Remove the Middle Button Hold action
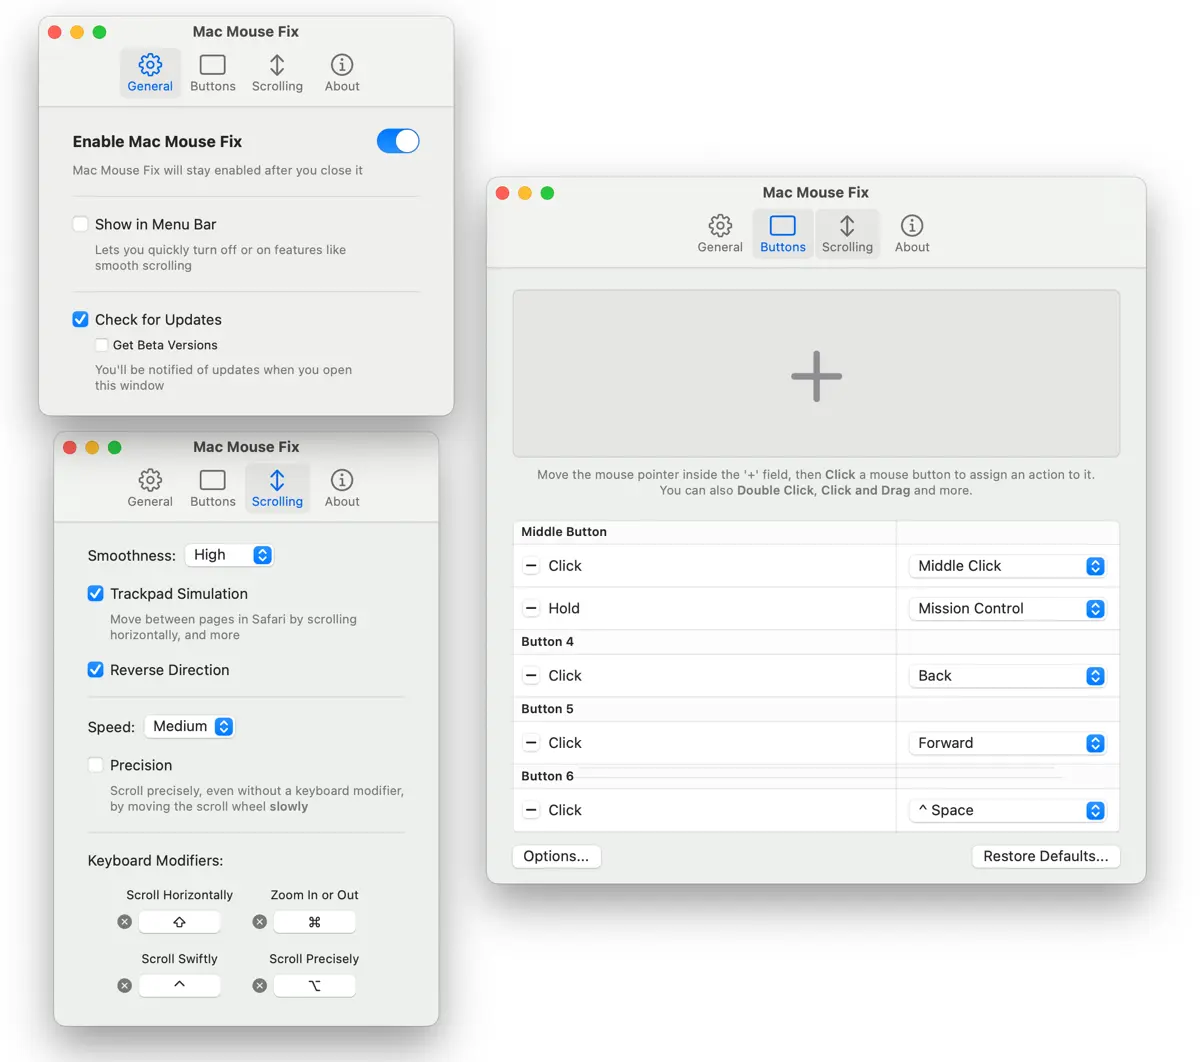Viewport: 1200px width, 1062px height. (x=531, y=608)
